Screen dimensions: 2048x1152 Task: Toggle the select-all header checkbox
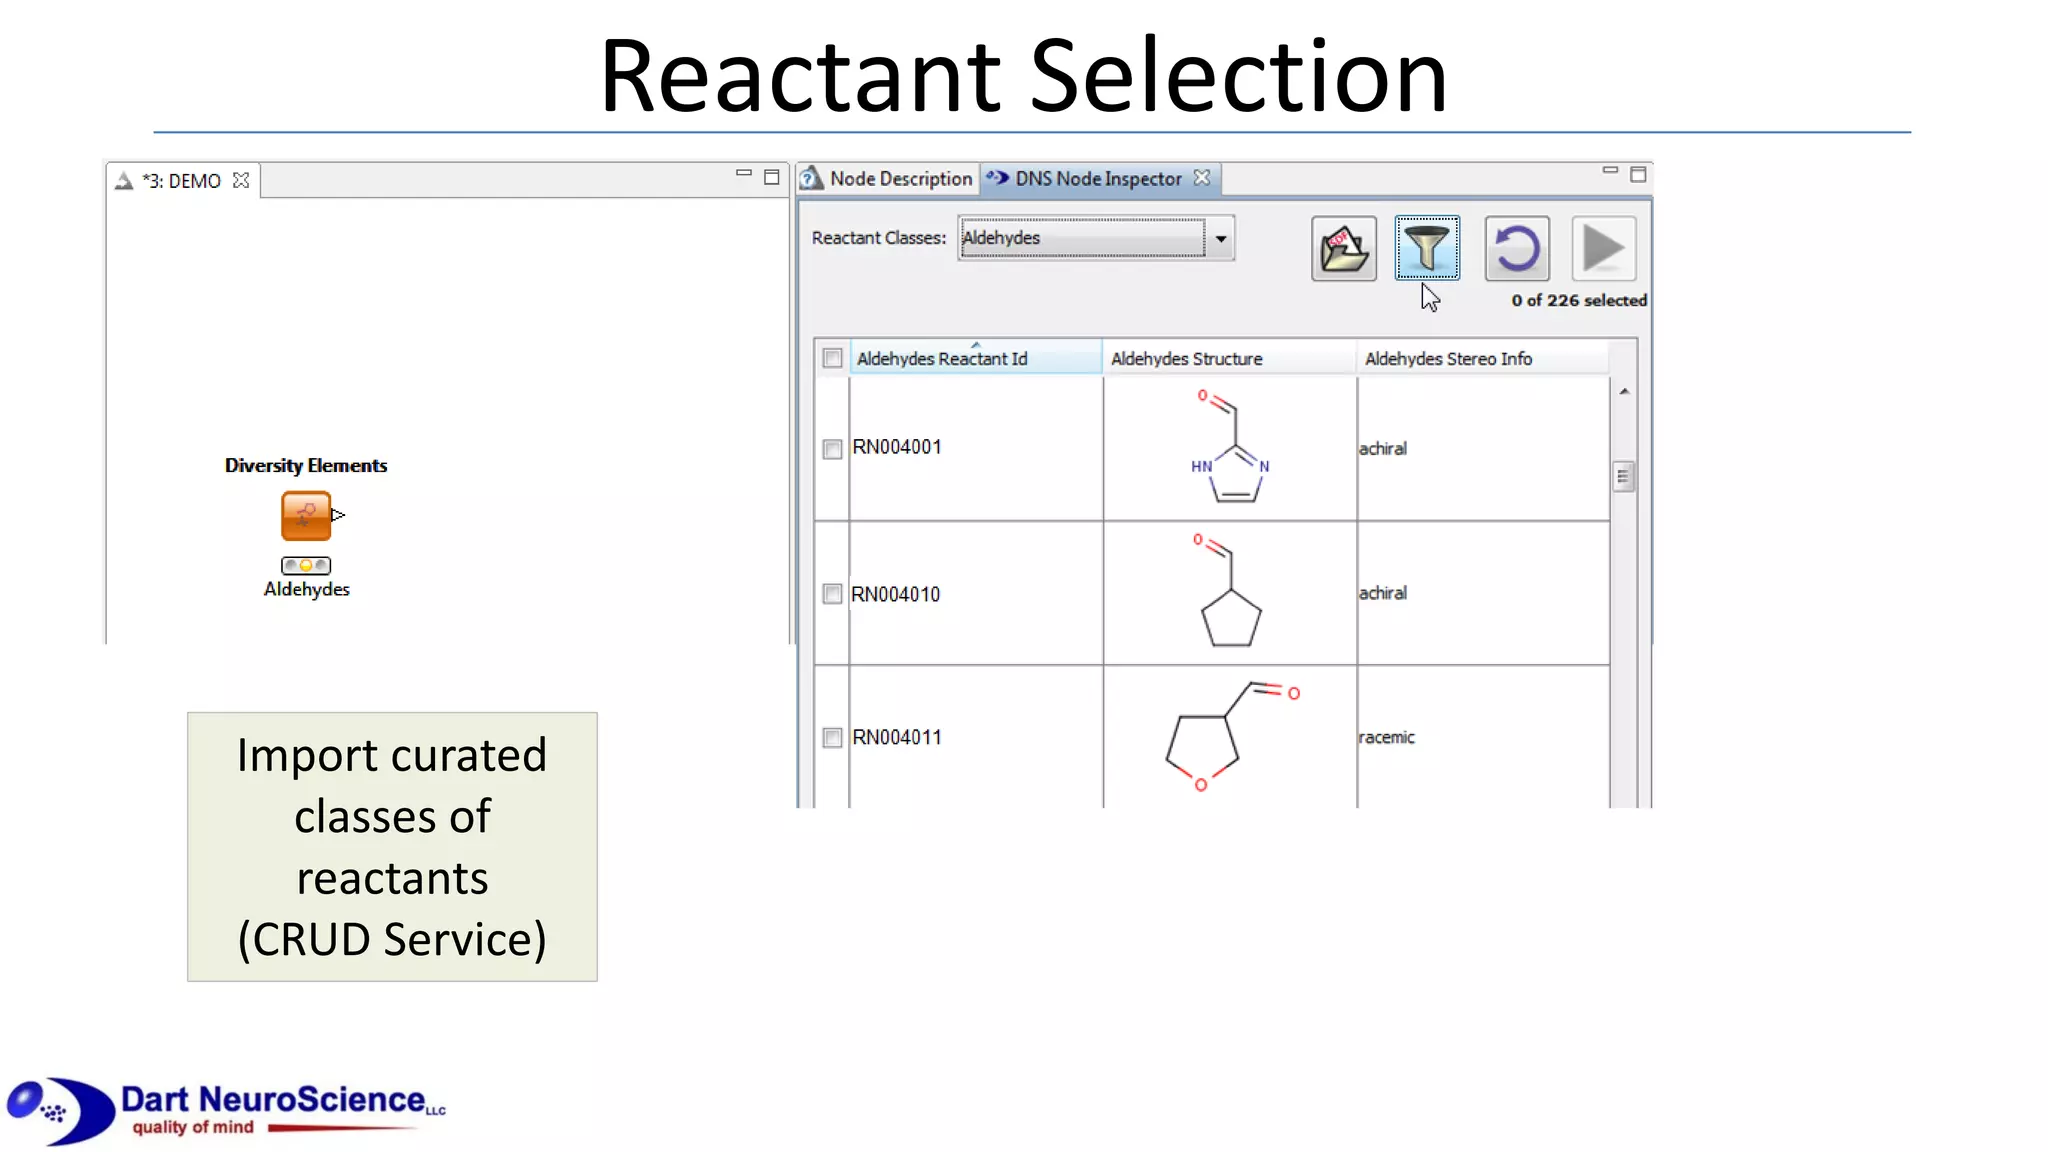point(832,358)
